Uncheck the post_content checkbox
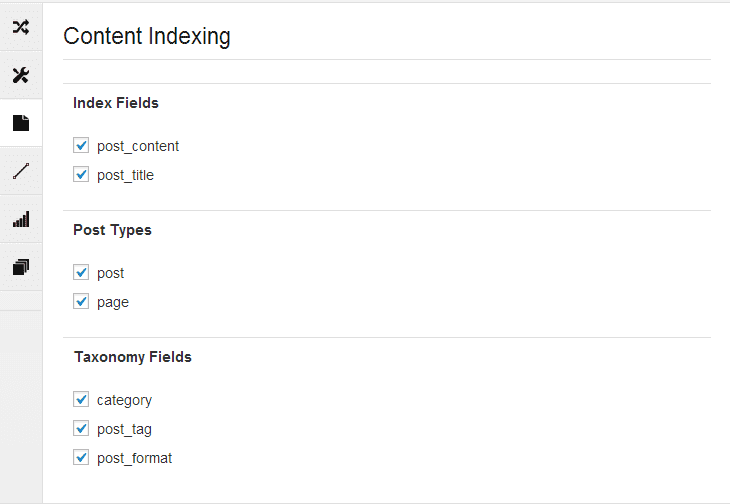The image size is (730, 504). (81, 145)
